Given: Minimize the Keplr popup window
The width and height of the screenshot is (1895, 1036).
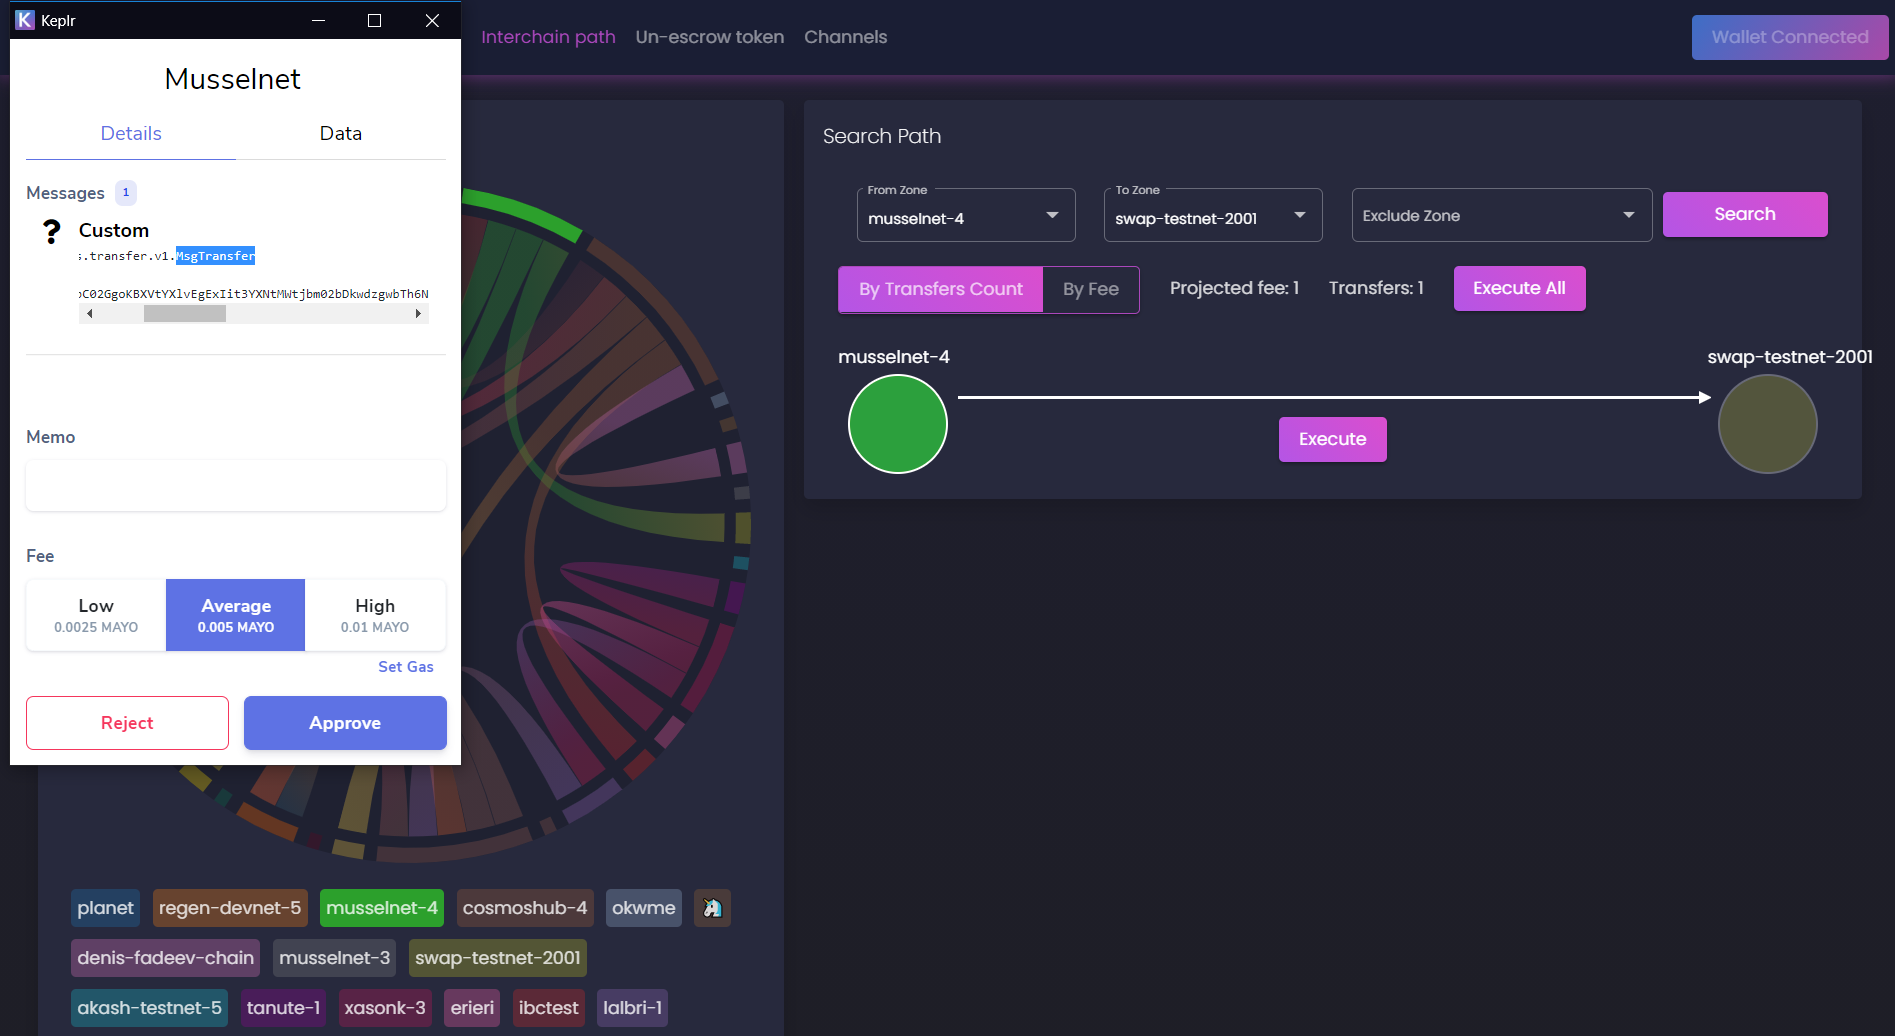Looking at the screenshot, I should click(x=319, y=20).
